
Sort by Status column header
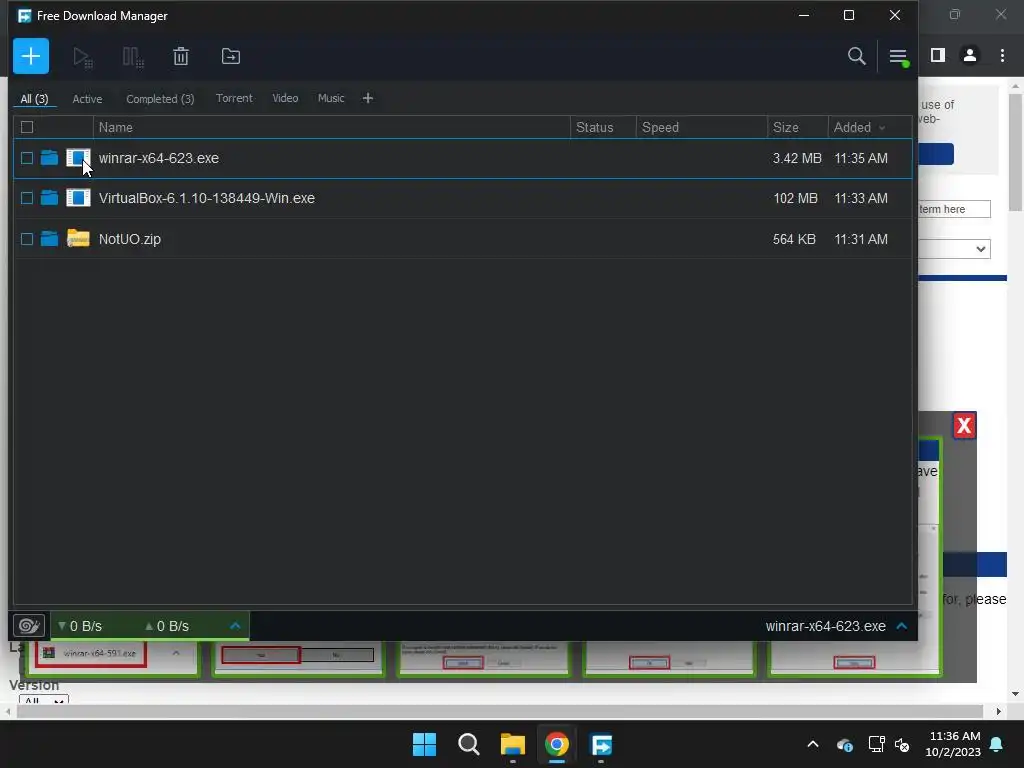(603, 127)
